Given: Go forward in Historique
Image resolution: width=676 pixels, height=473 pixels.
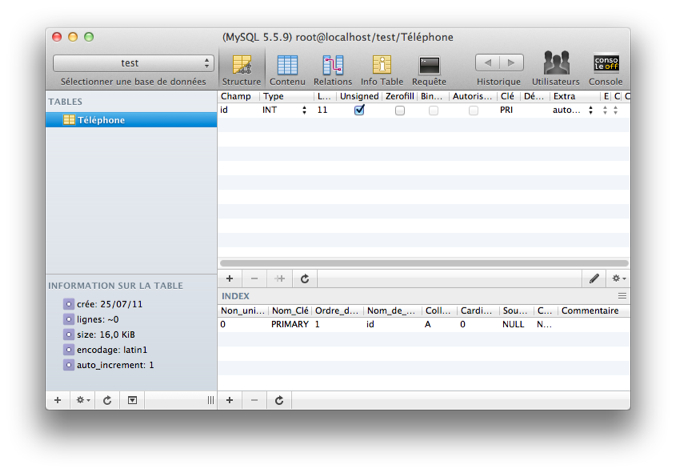Looking at the screenshot, I should tap(511, 63).
